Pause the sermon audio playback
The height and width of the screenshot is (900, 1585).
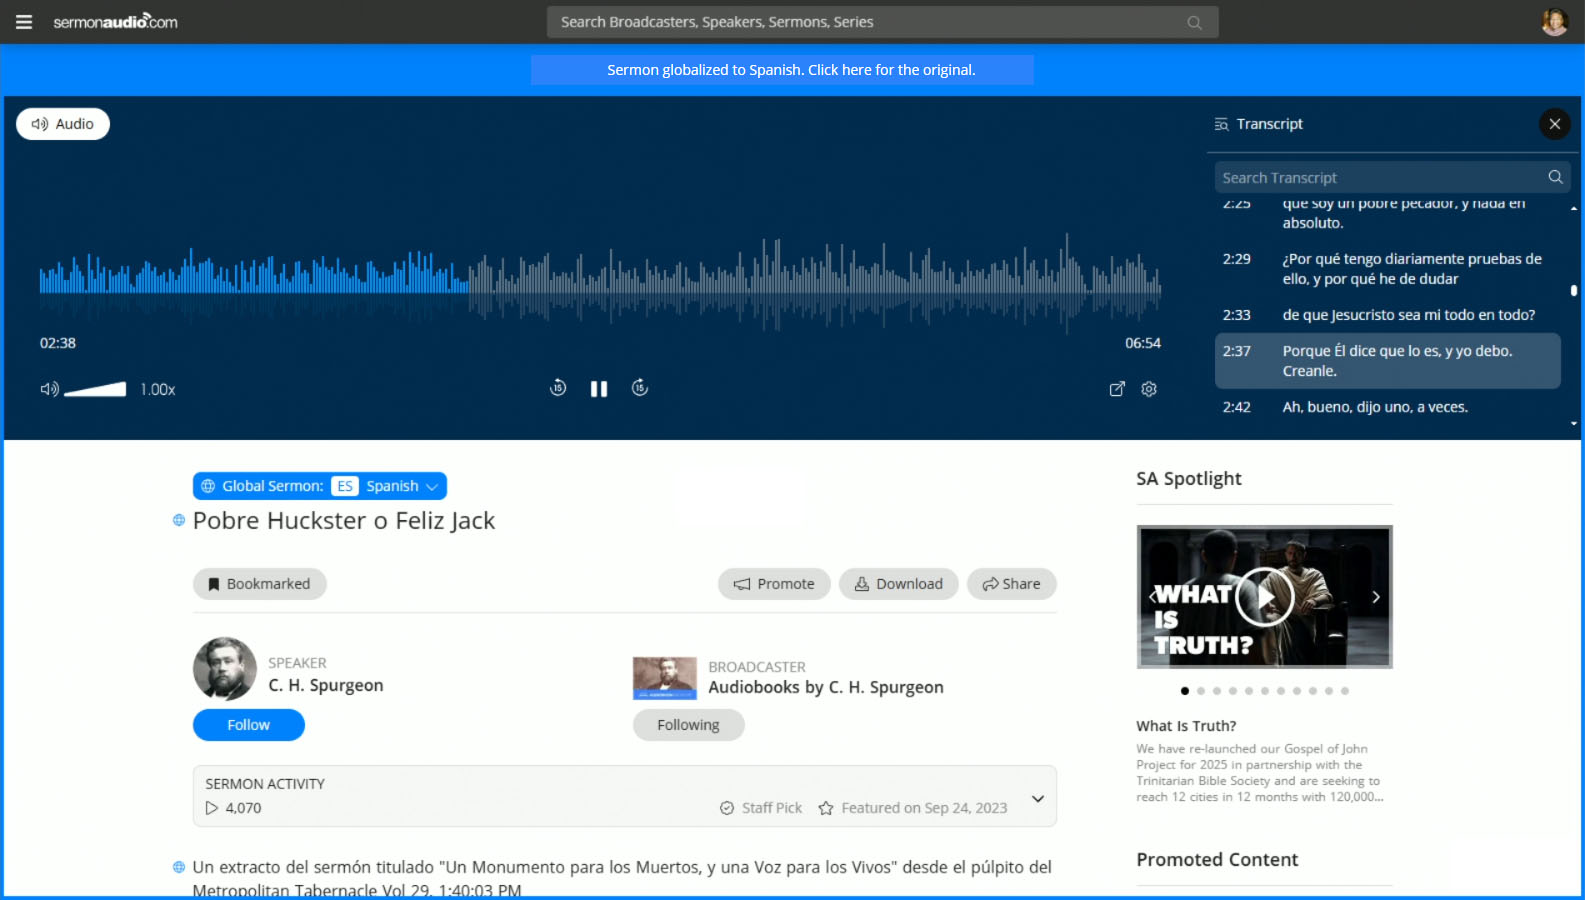pos(599,389)
